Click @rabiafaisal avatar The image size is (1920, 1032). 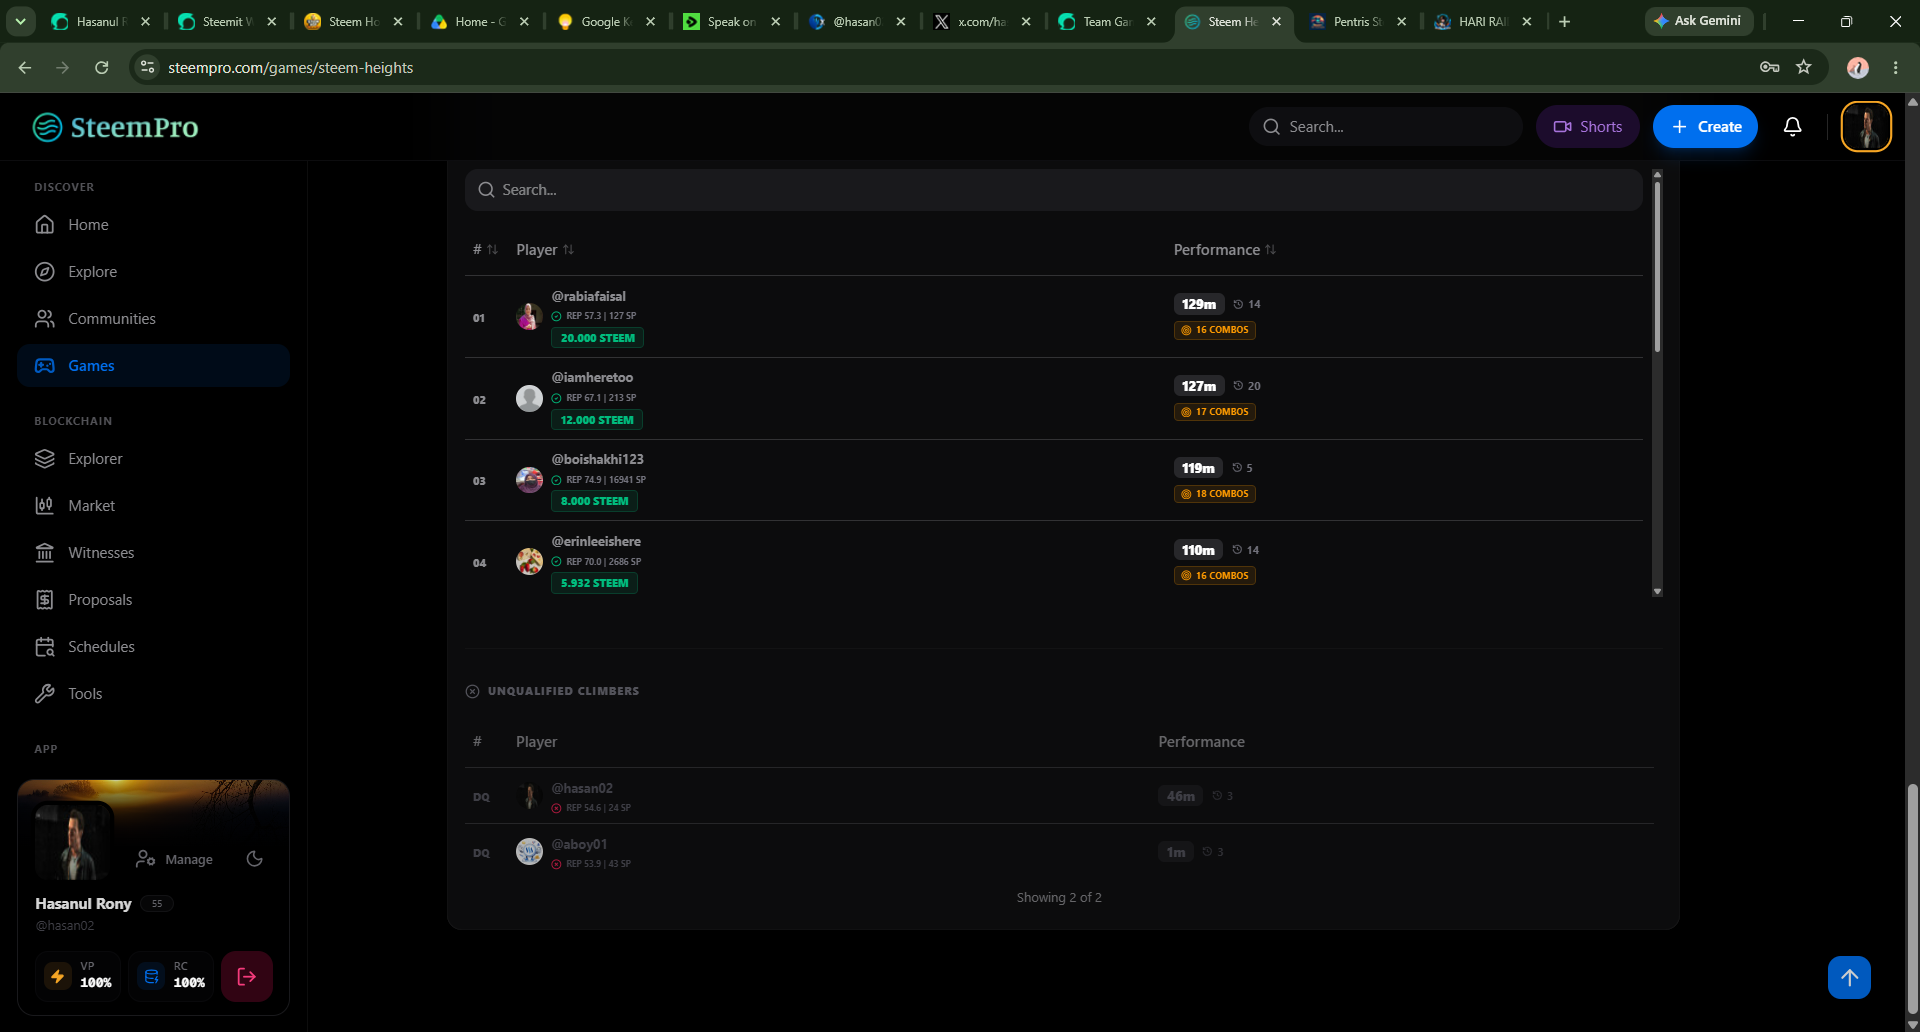point(529,317)
